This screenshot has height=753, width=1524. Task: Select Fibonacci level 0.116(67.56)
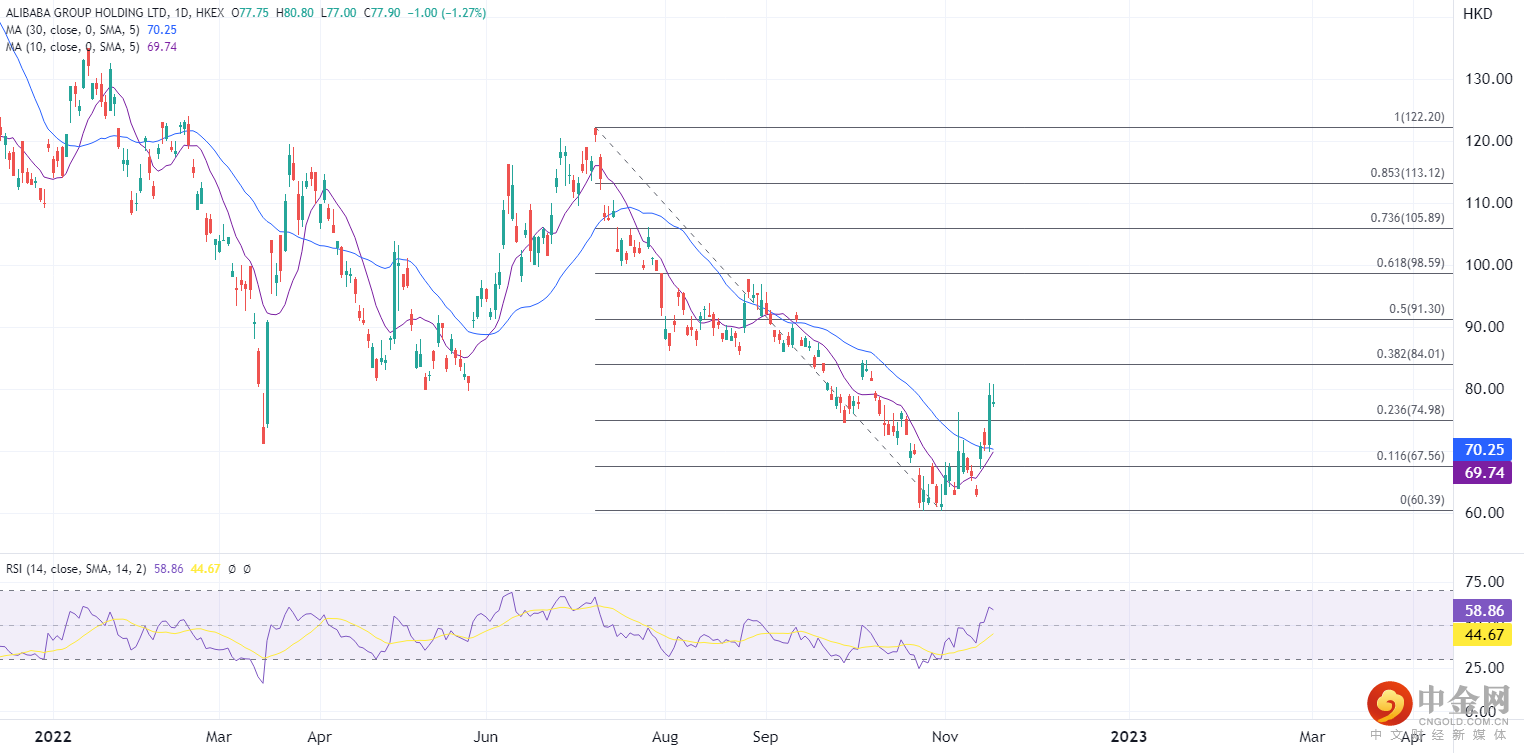[1410, 456]
